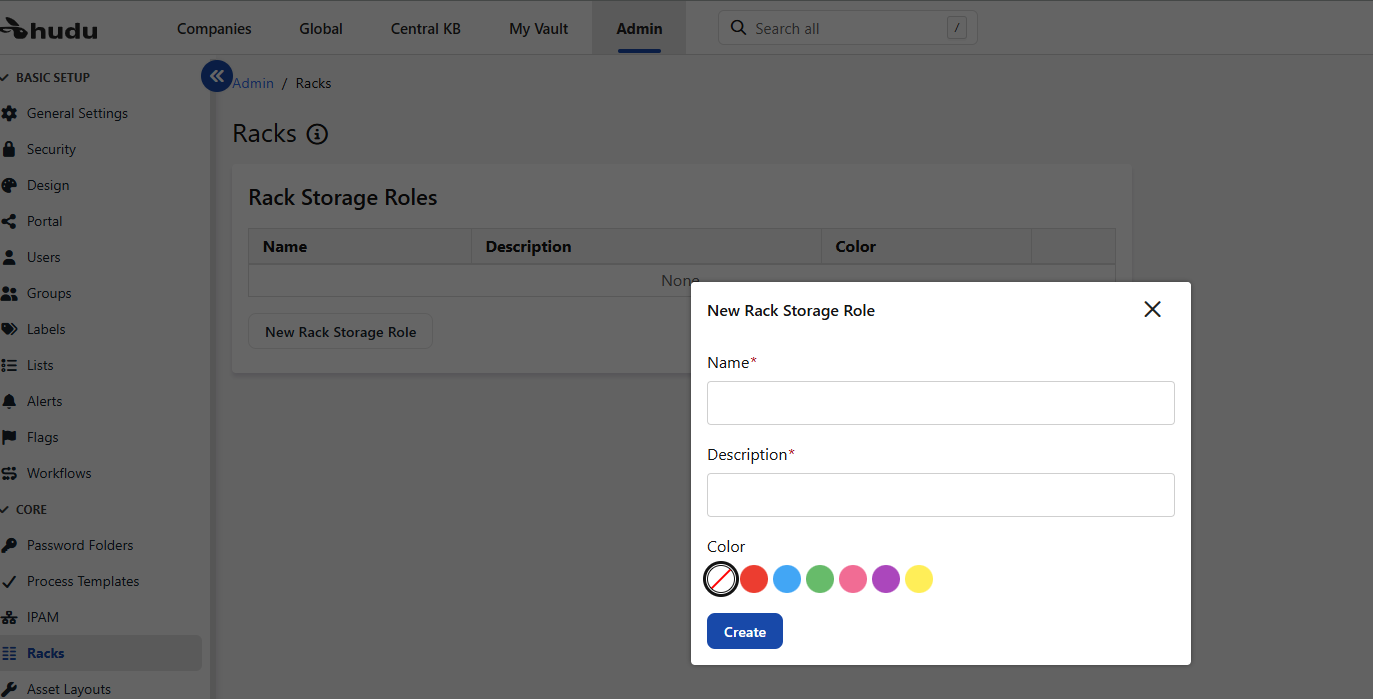Open the Global tab
1373x699 pixels.
pyautogui.click(x=321, y=28)
